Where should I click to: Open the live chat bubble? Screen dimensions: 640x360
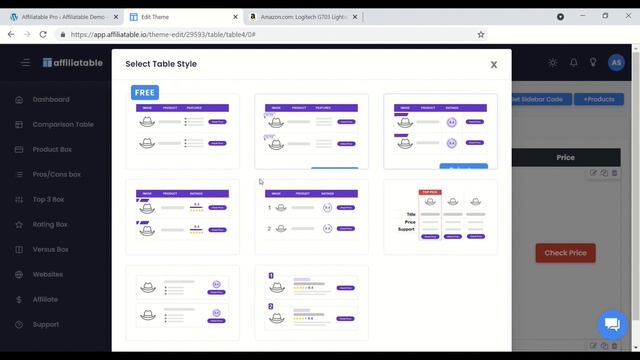click(612, 325)
